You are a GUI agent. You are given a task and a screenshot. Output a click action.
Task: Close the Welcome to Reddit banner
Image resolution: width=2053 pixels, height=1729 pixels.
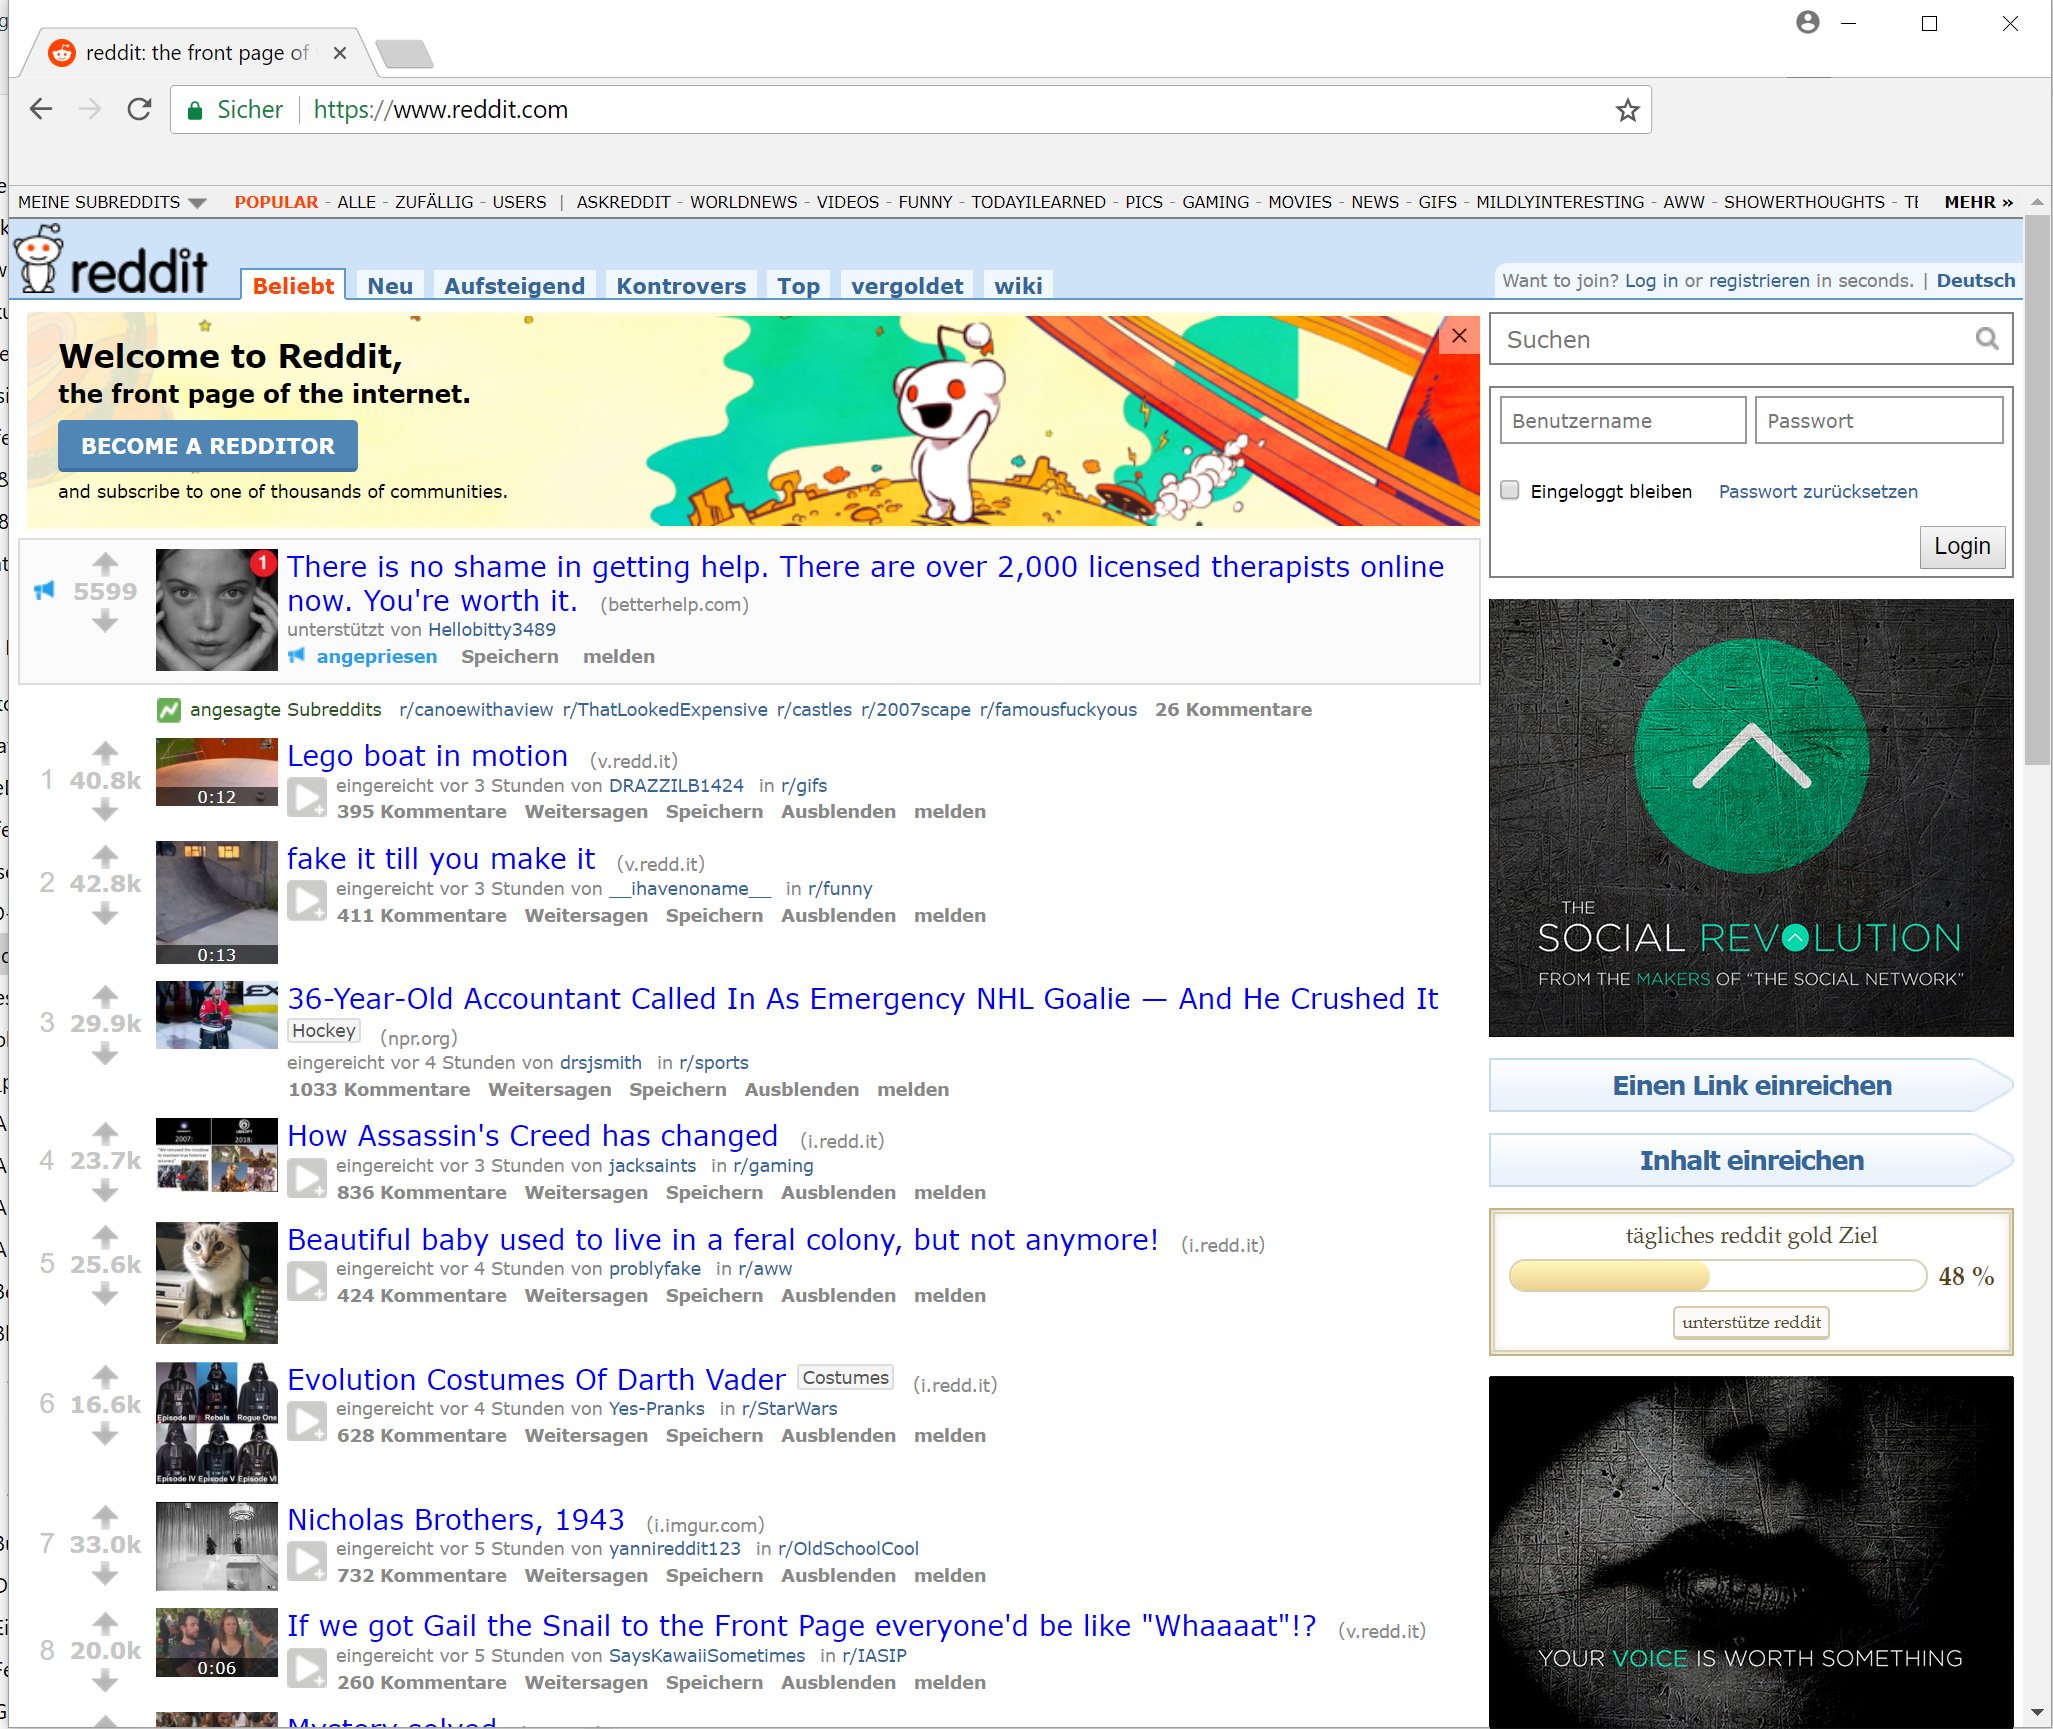1459,336
